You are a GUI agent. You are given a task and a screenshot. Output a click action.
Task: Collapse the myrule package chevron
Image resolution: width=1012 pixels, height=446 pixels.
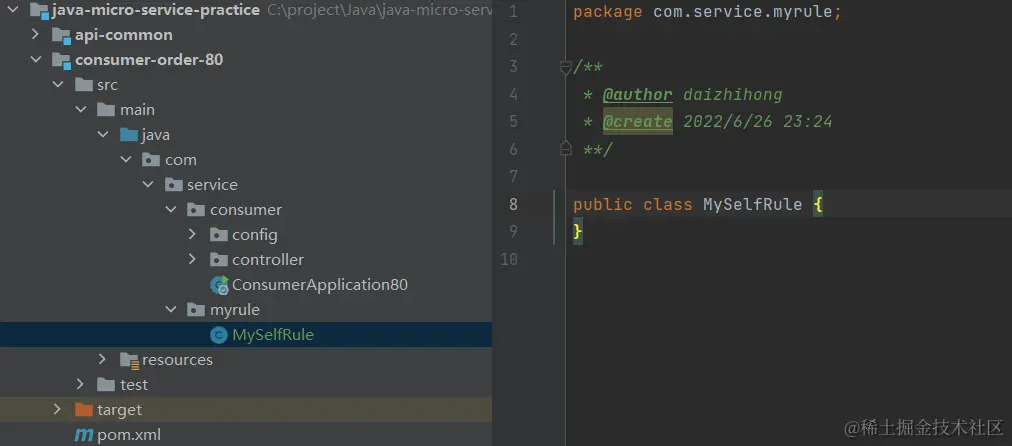tap(171, 310)
